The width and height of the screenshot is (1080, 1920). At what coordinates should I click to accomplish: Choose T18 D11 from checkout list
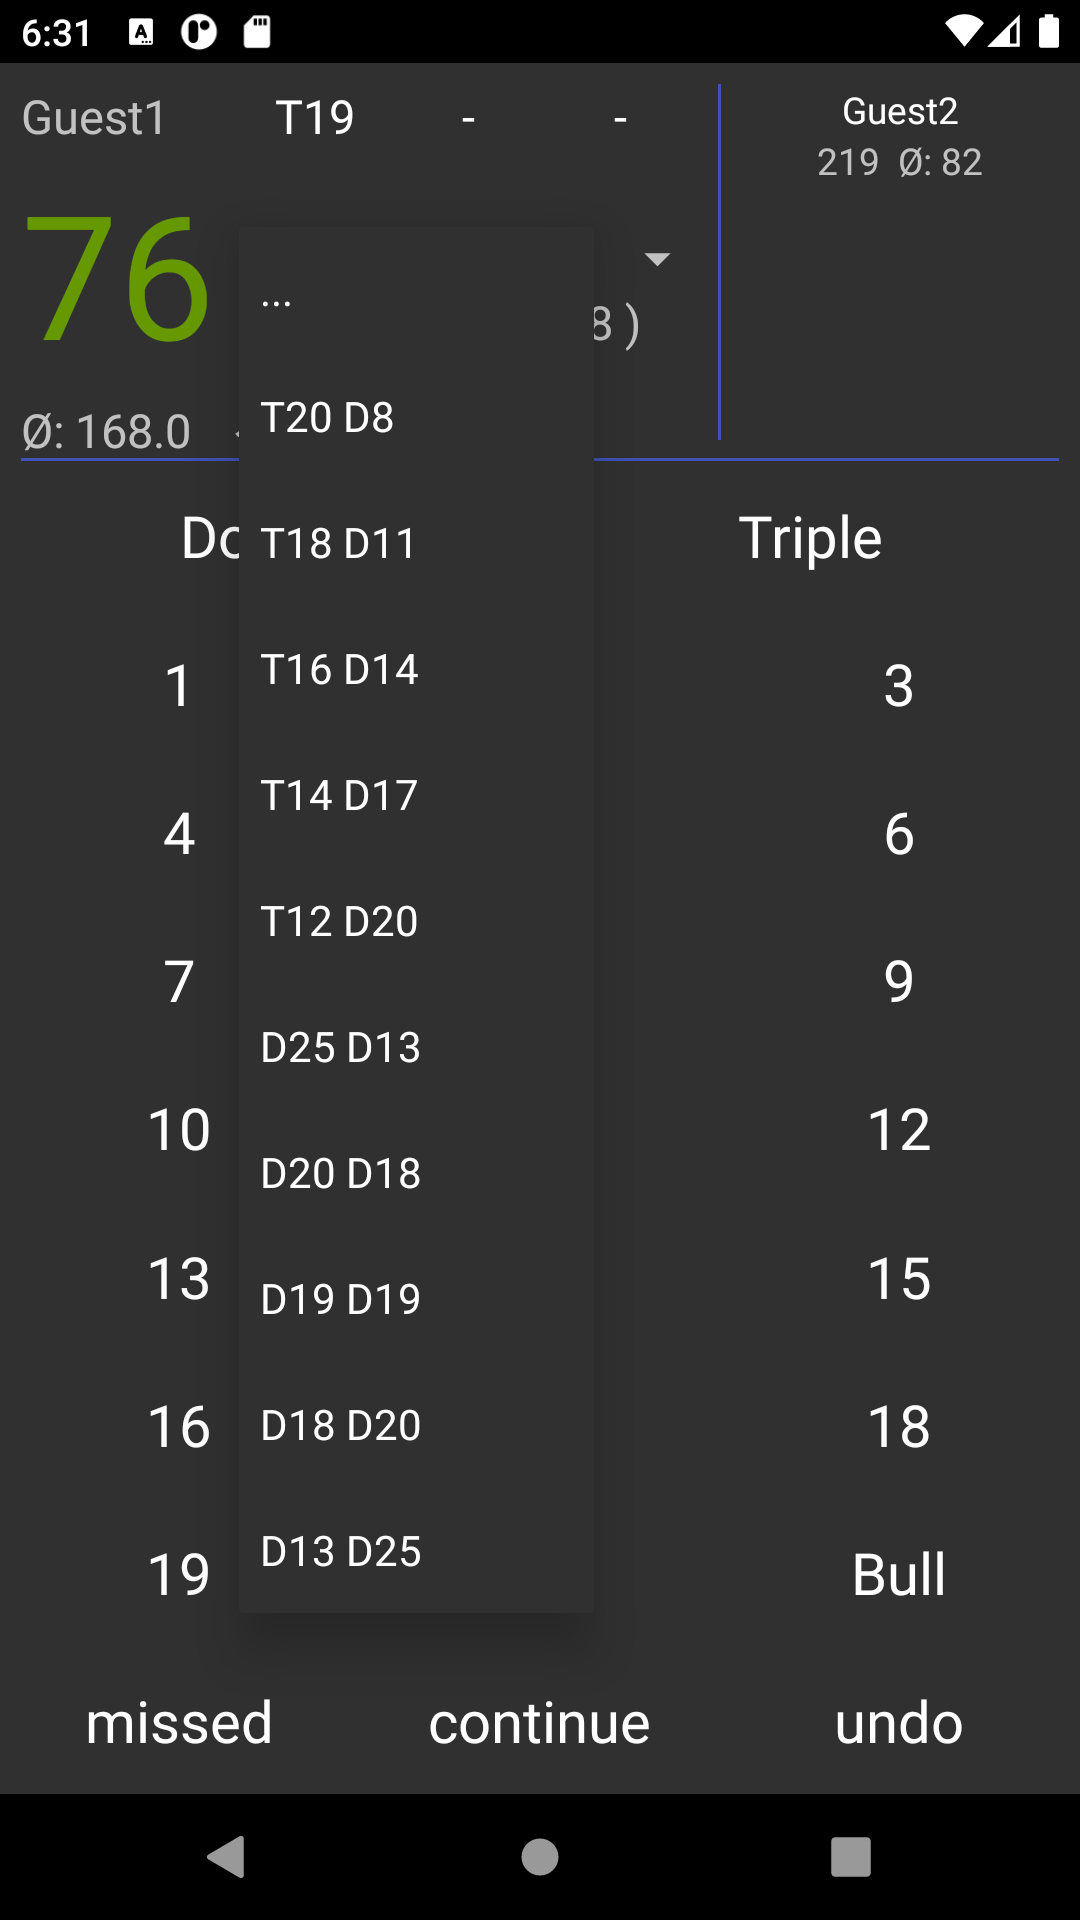415,544
